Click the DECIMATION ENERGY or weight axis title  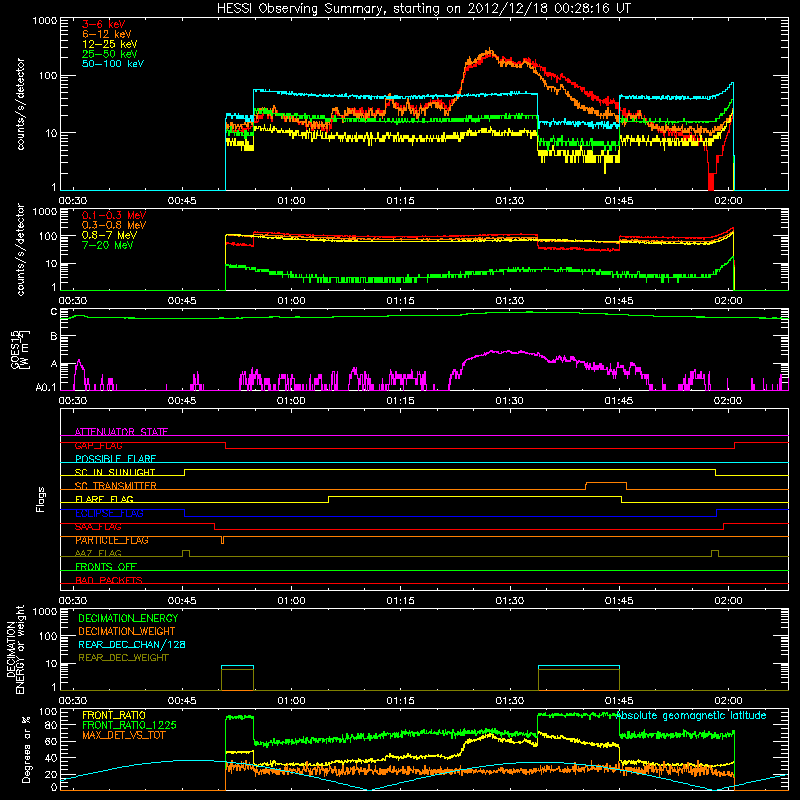tap(15, 649)
